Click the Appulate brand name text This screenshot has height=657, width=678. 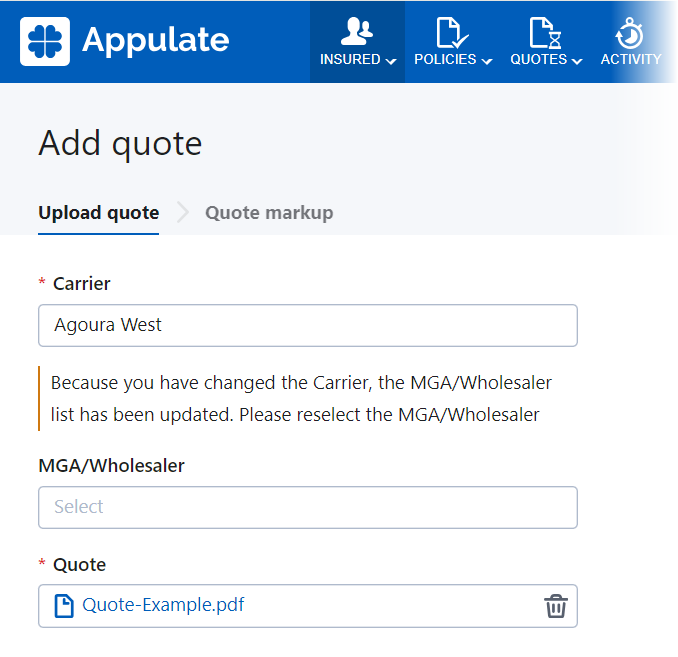155,40
